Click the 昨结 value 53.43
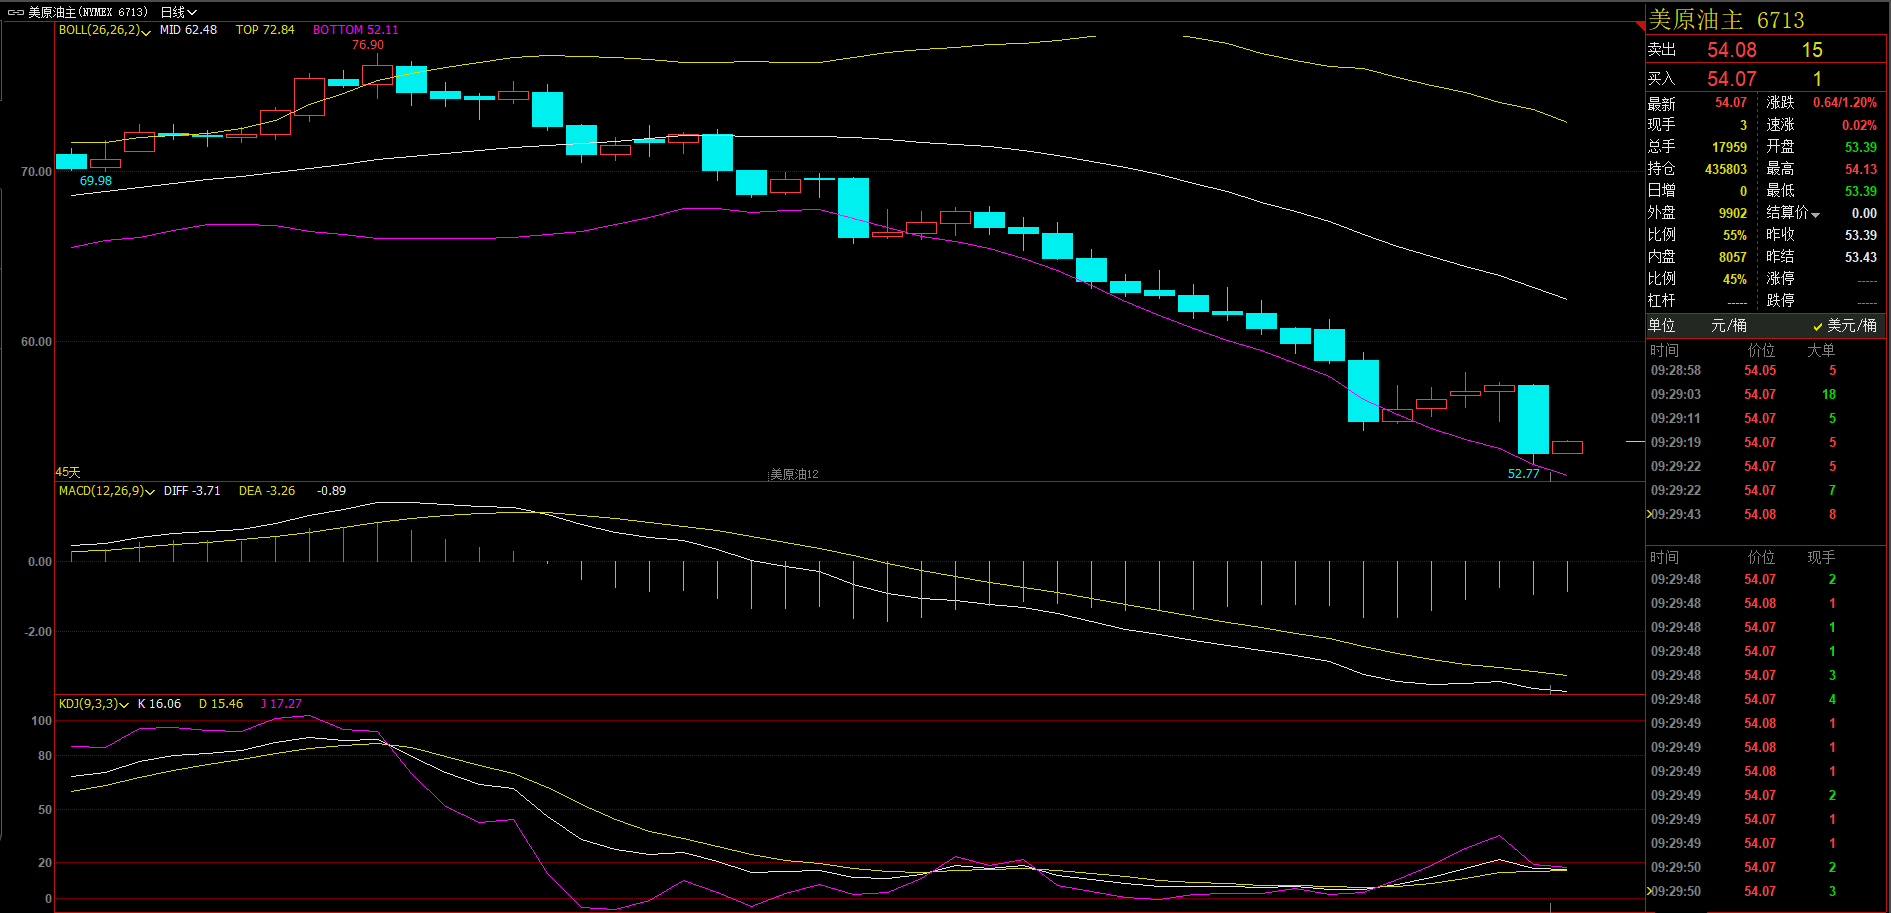Screen dimensions: 1891x913 click(1861, 257)
